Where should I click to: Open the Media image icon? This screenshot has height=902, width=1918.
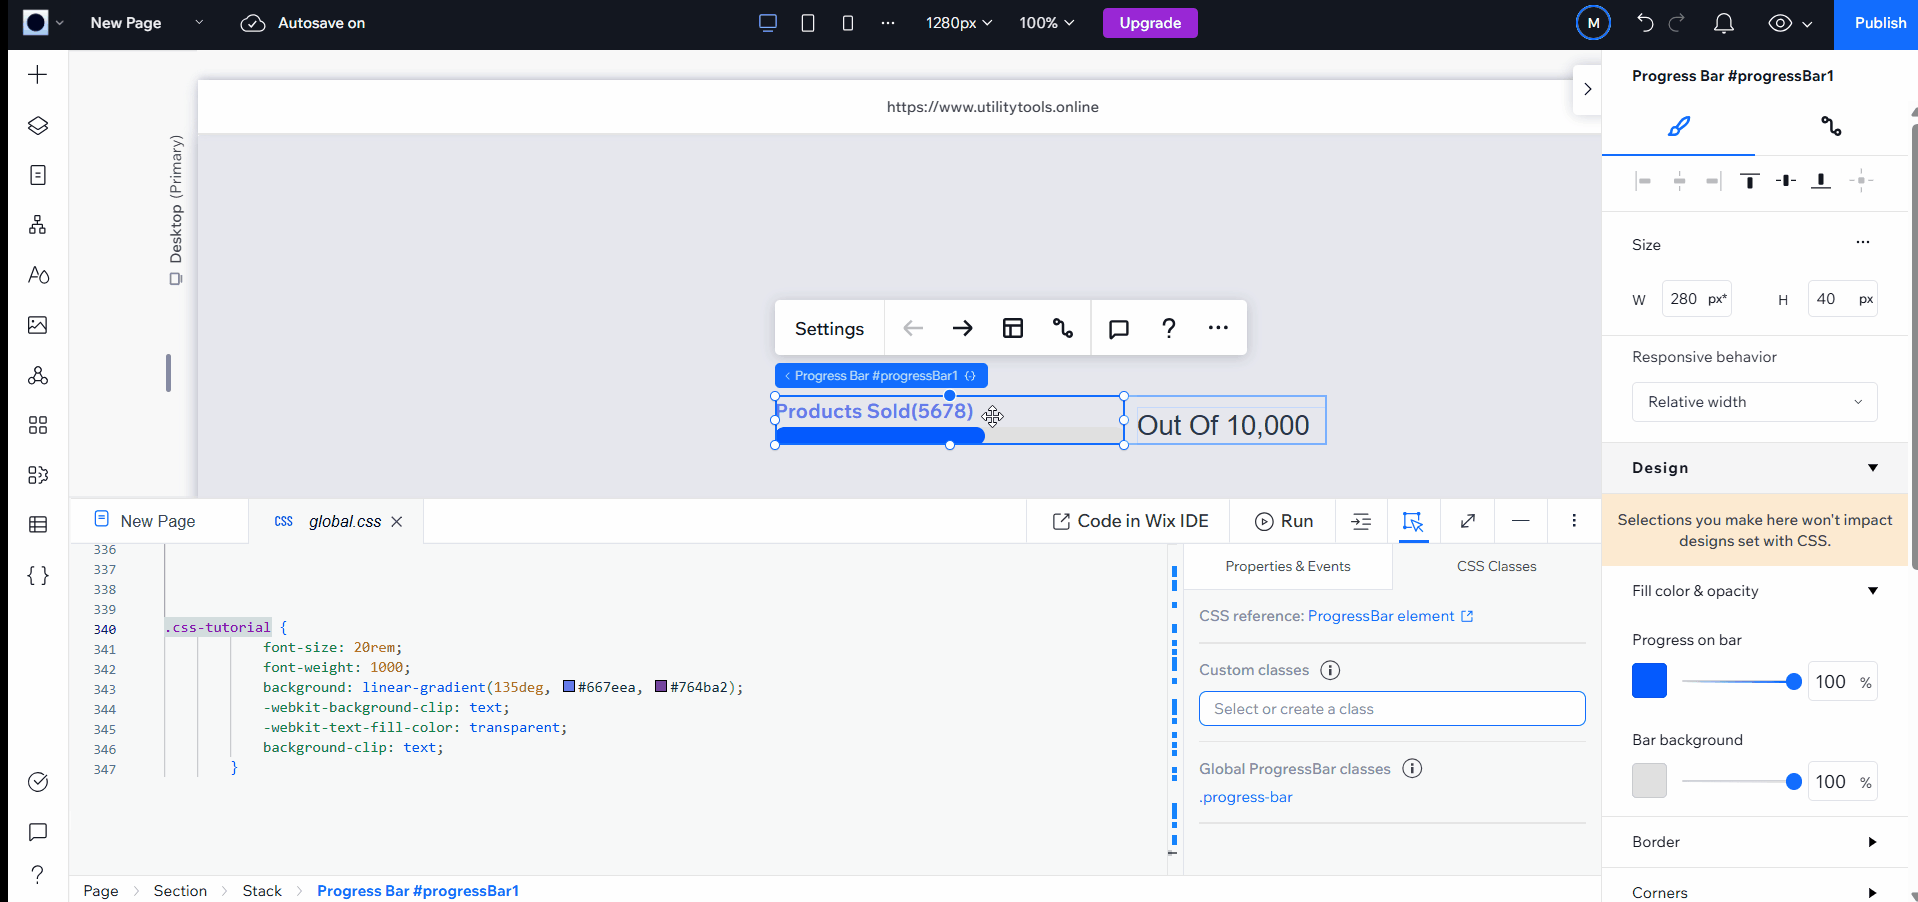tap(37, 325)
